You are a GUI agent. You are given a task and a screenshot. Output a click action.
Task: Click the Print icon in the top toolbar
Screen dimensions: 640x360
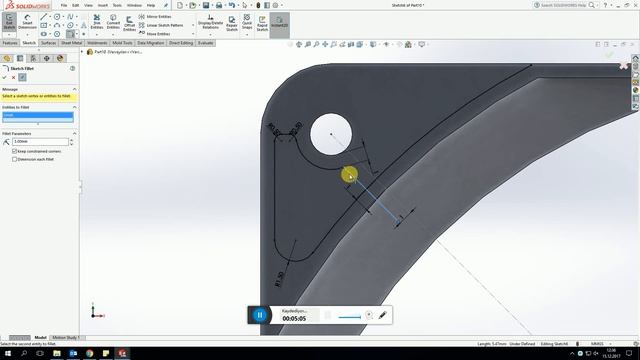click(x=219, y=5)
